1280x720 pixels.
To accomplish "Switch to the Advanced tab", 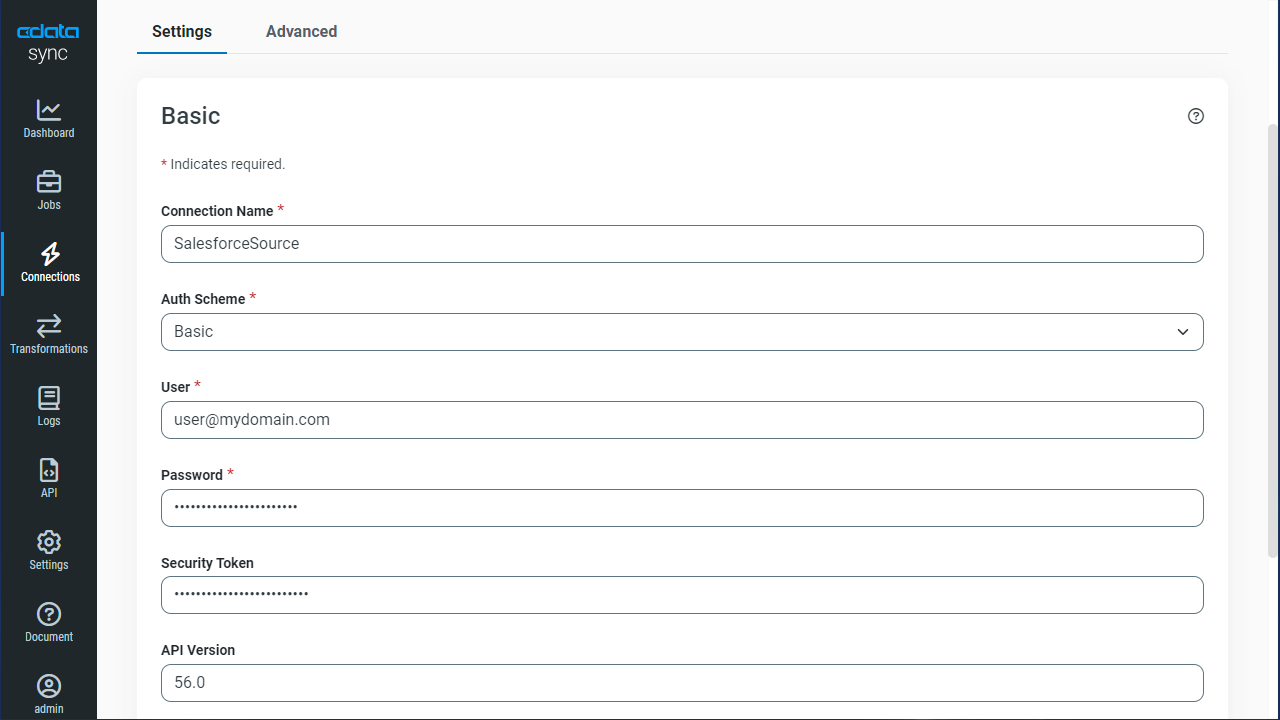I will (x=301, y=31).
